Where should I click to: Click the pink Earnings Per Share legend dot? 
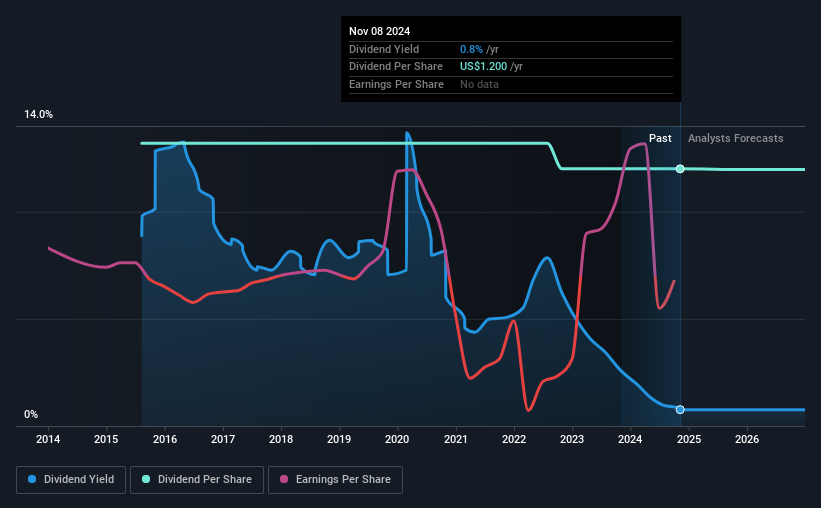point(284,479)
